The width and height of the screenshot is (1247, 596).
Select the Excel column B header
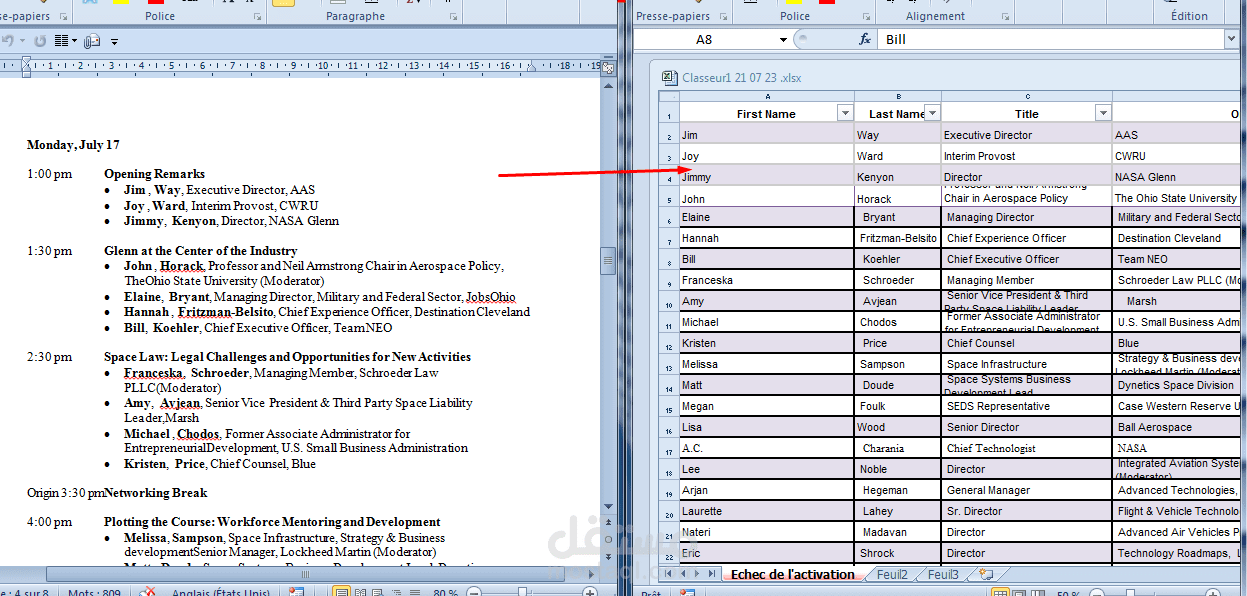point(898,97)
